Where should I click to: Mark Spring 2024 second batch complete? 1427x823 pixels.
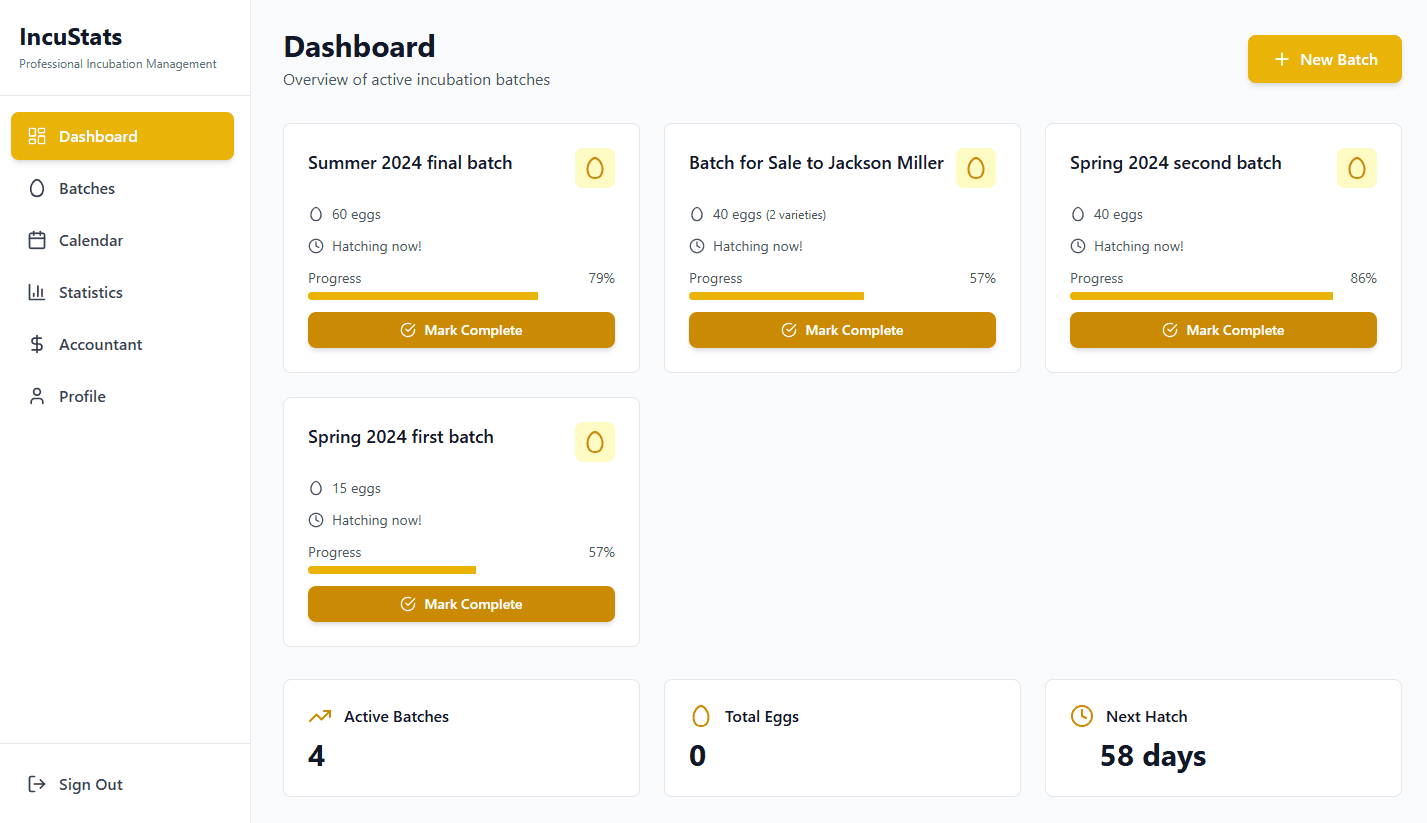tap(1223, 330)
